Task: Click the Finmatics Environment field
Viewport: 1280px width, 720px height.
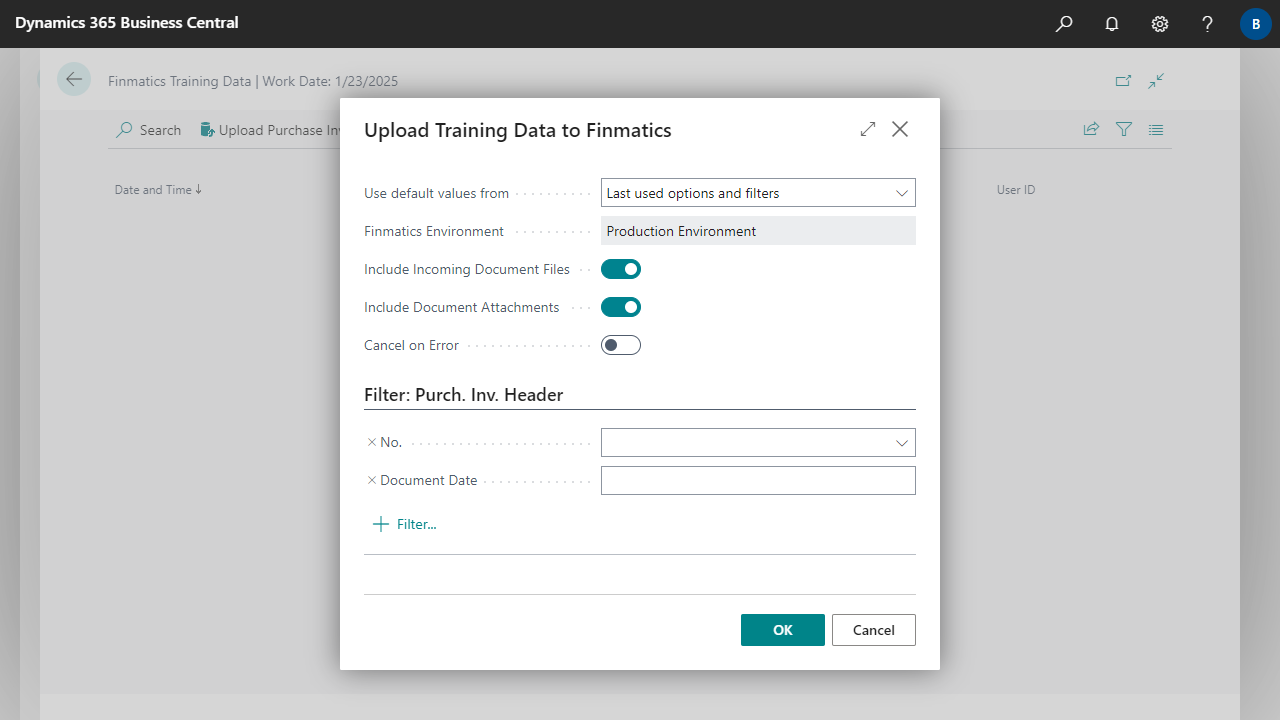Action: click(x=758, y=231)
